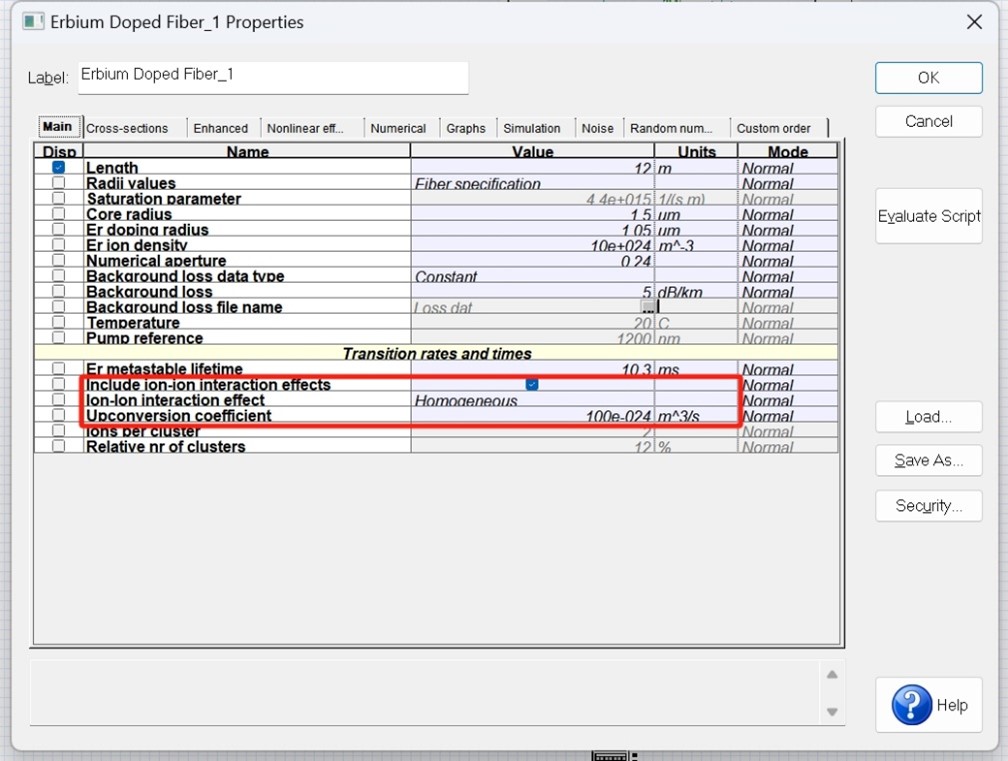The height and width of the screenshot is (761, 1008).
Task: Open Background loss data type Constant dropdown
Action: (x=532, y=276)
